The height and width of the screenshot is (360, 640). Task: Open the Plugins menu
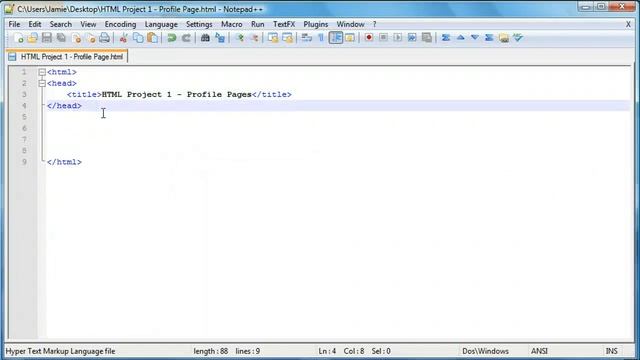(x=316, y=24)
